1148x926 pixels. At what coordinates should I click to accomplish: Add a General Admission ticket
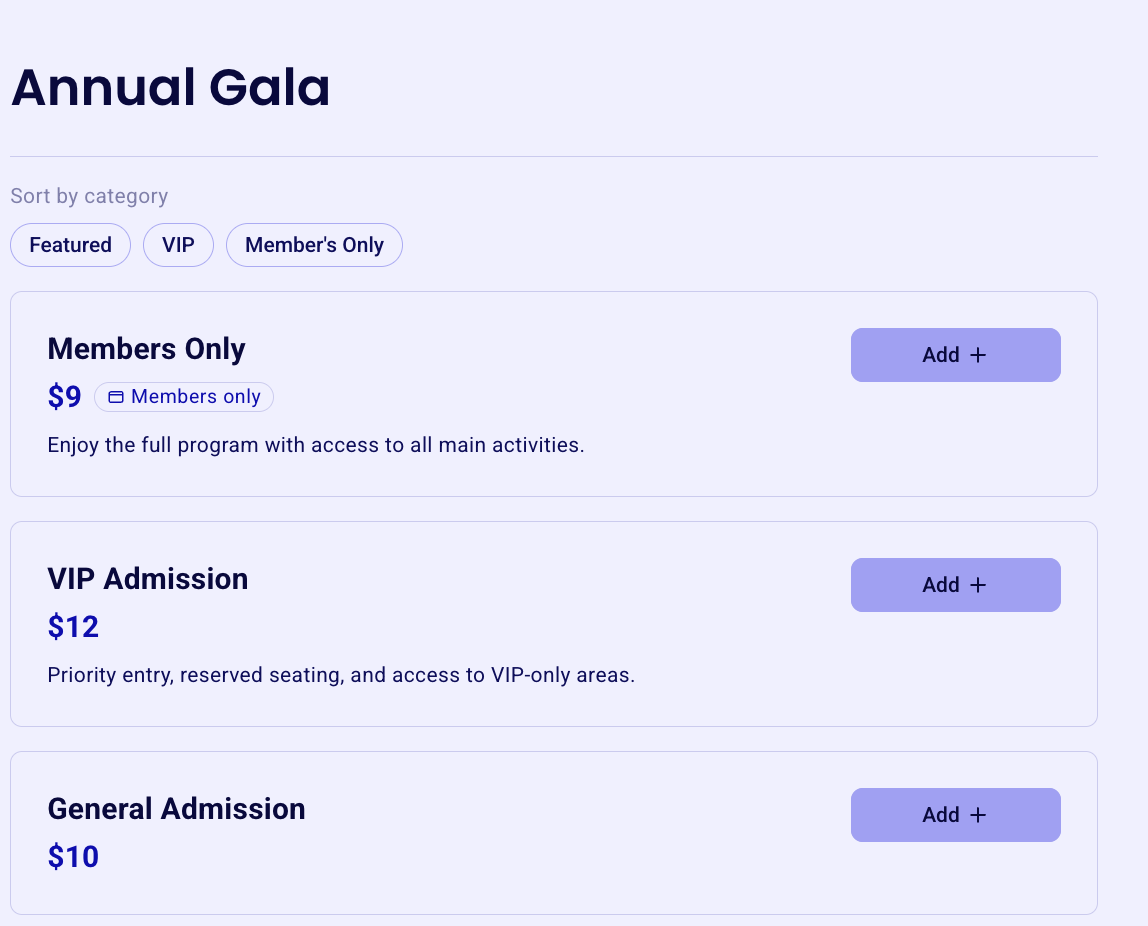pyautogui.click(x=955, y=815)
